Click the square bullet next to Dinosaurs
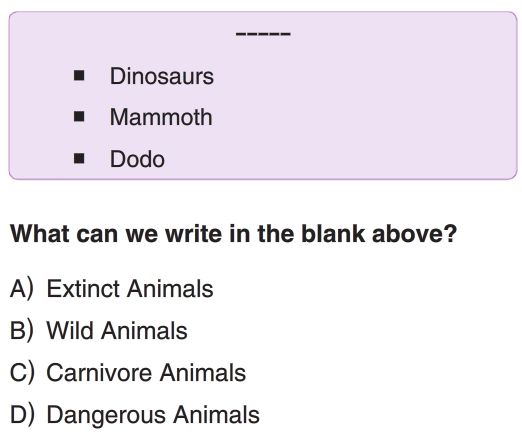Screen dimensions: 522x441 79,76
